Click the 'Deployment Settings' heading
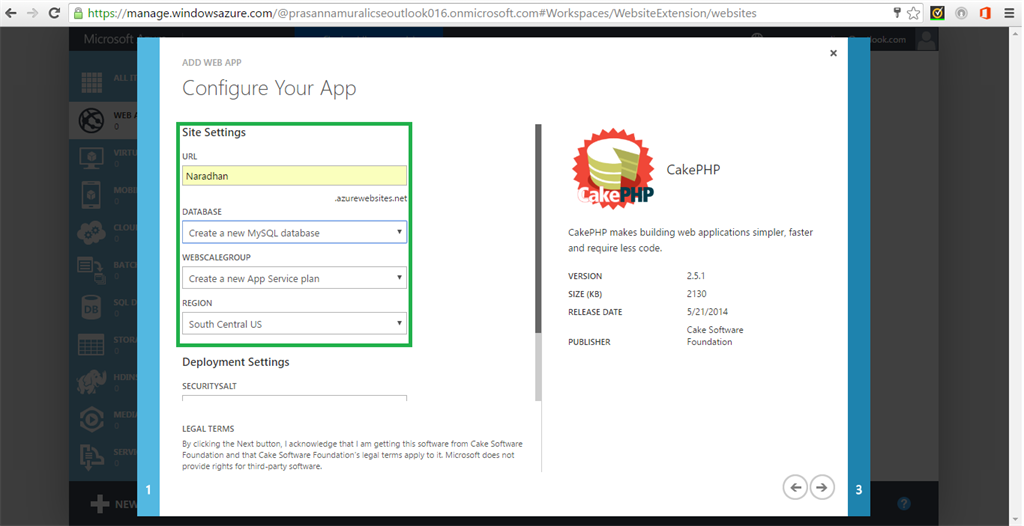Screen dimensions: 1024x526 tap(236, 362)
